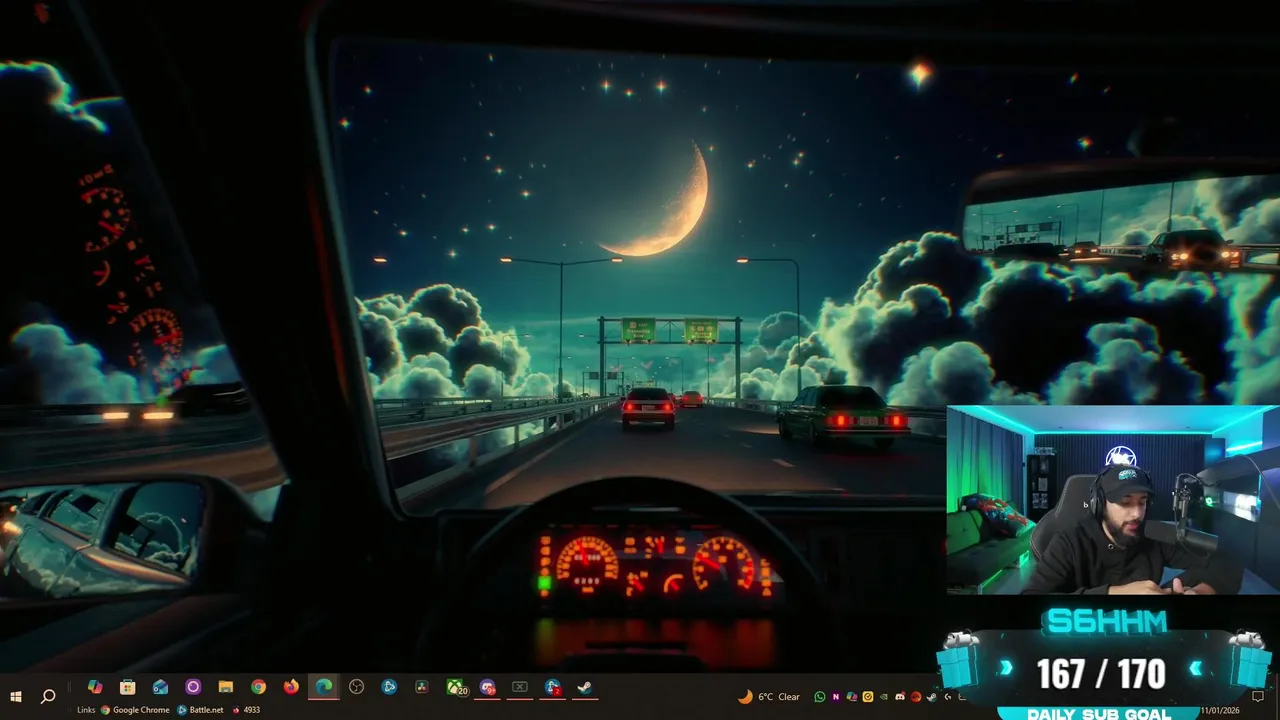Open the notification center icon
Viewport: 1280px width, 720px height.
pos(1257,696)
